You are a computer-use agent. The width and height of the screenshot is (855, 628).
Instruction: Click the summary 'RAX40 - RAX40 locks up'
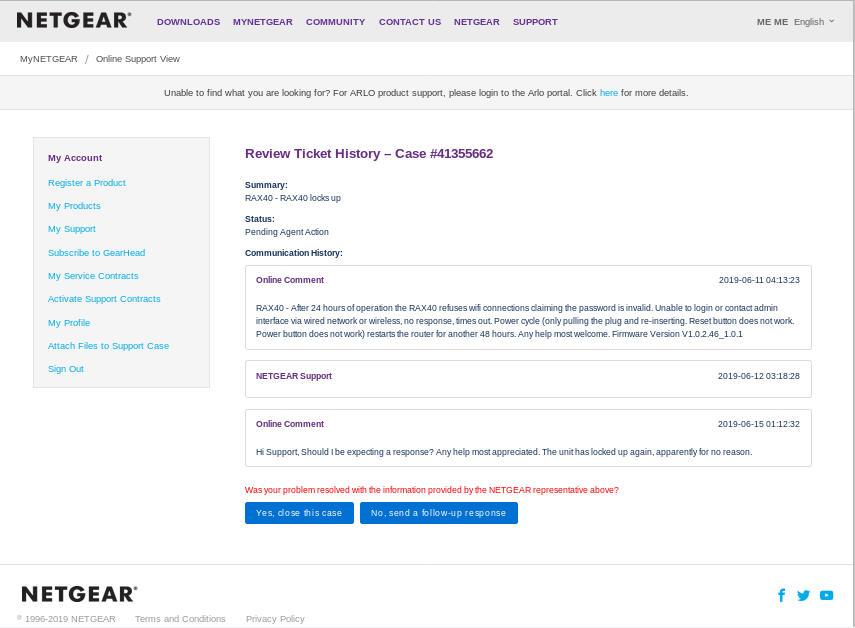[x=293, y=198]
